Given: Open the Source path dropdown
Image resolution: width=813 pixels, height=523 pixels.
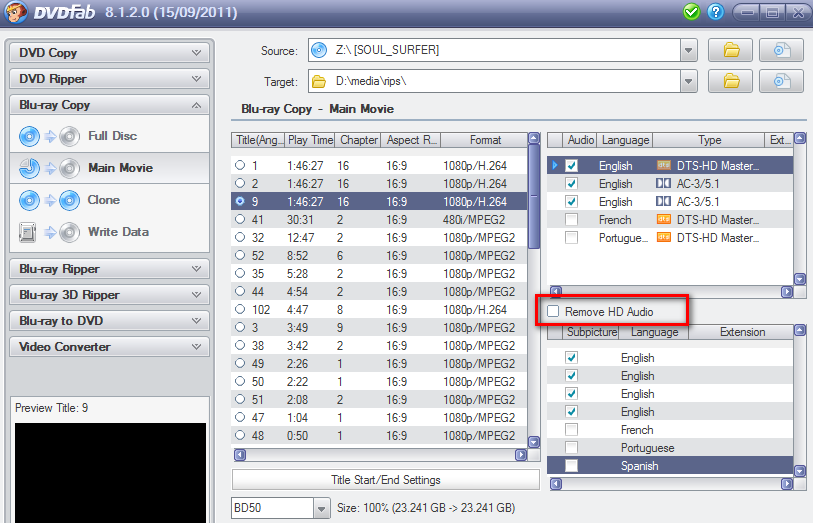Looking at the screenshot, I should pos(689,50).
